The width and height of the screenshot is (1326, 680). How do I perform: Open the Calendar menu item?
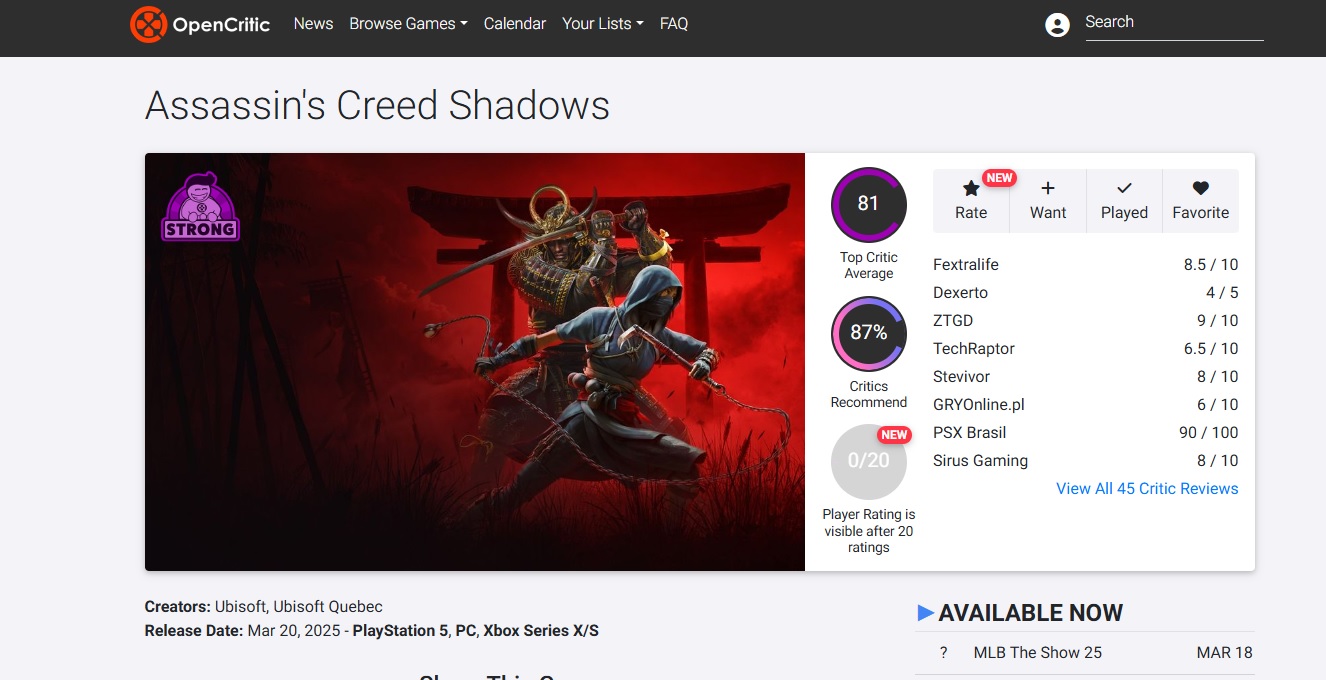[x=515, y=24]
